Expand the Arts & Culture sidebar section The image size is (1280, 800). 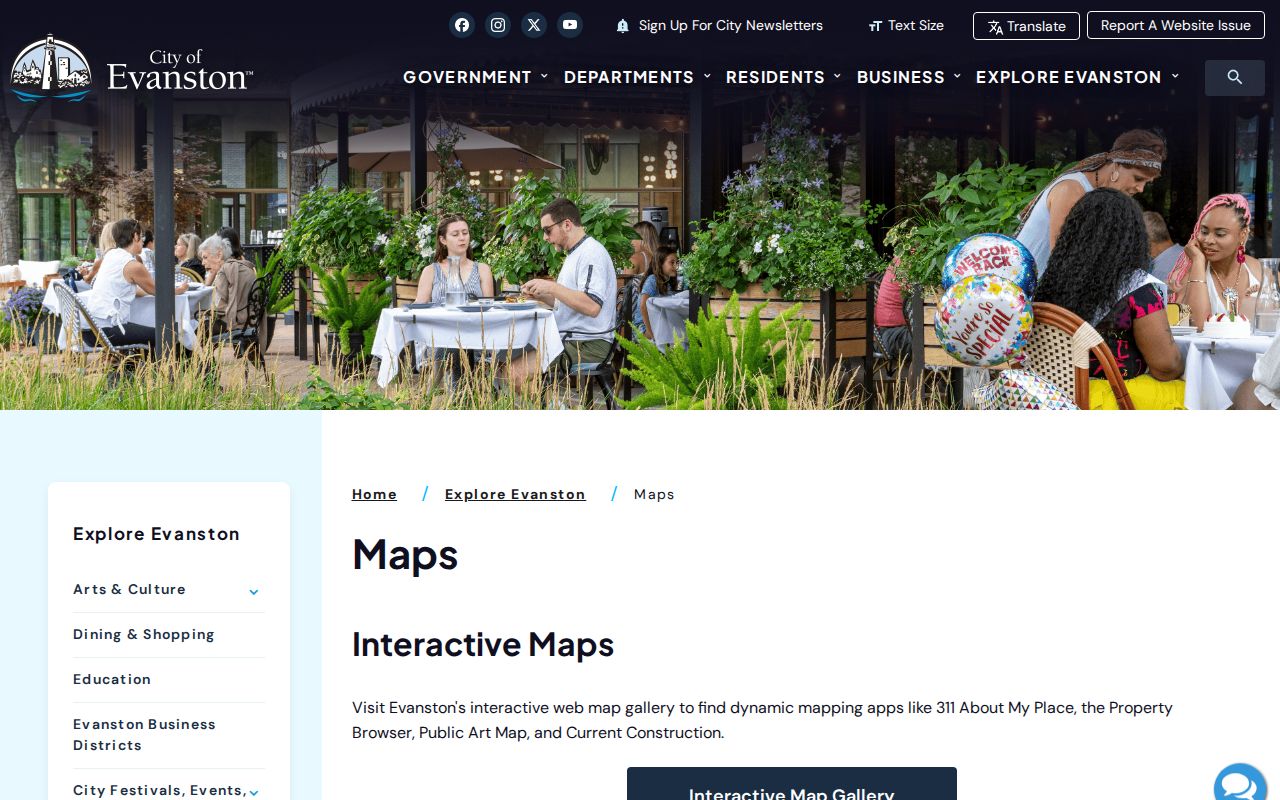pos(254,591)
